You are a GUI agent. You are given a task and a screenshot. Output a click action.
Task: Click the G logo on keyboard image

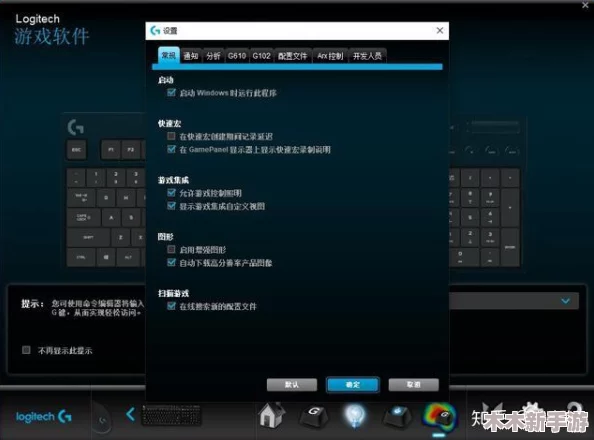pyautogui.click(x=75, y=127)
